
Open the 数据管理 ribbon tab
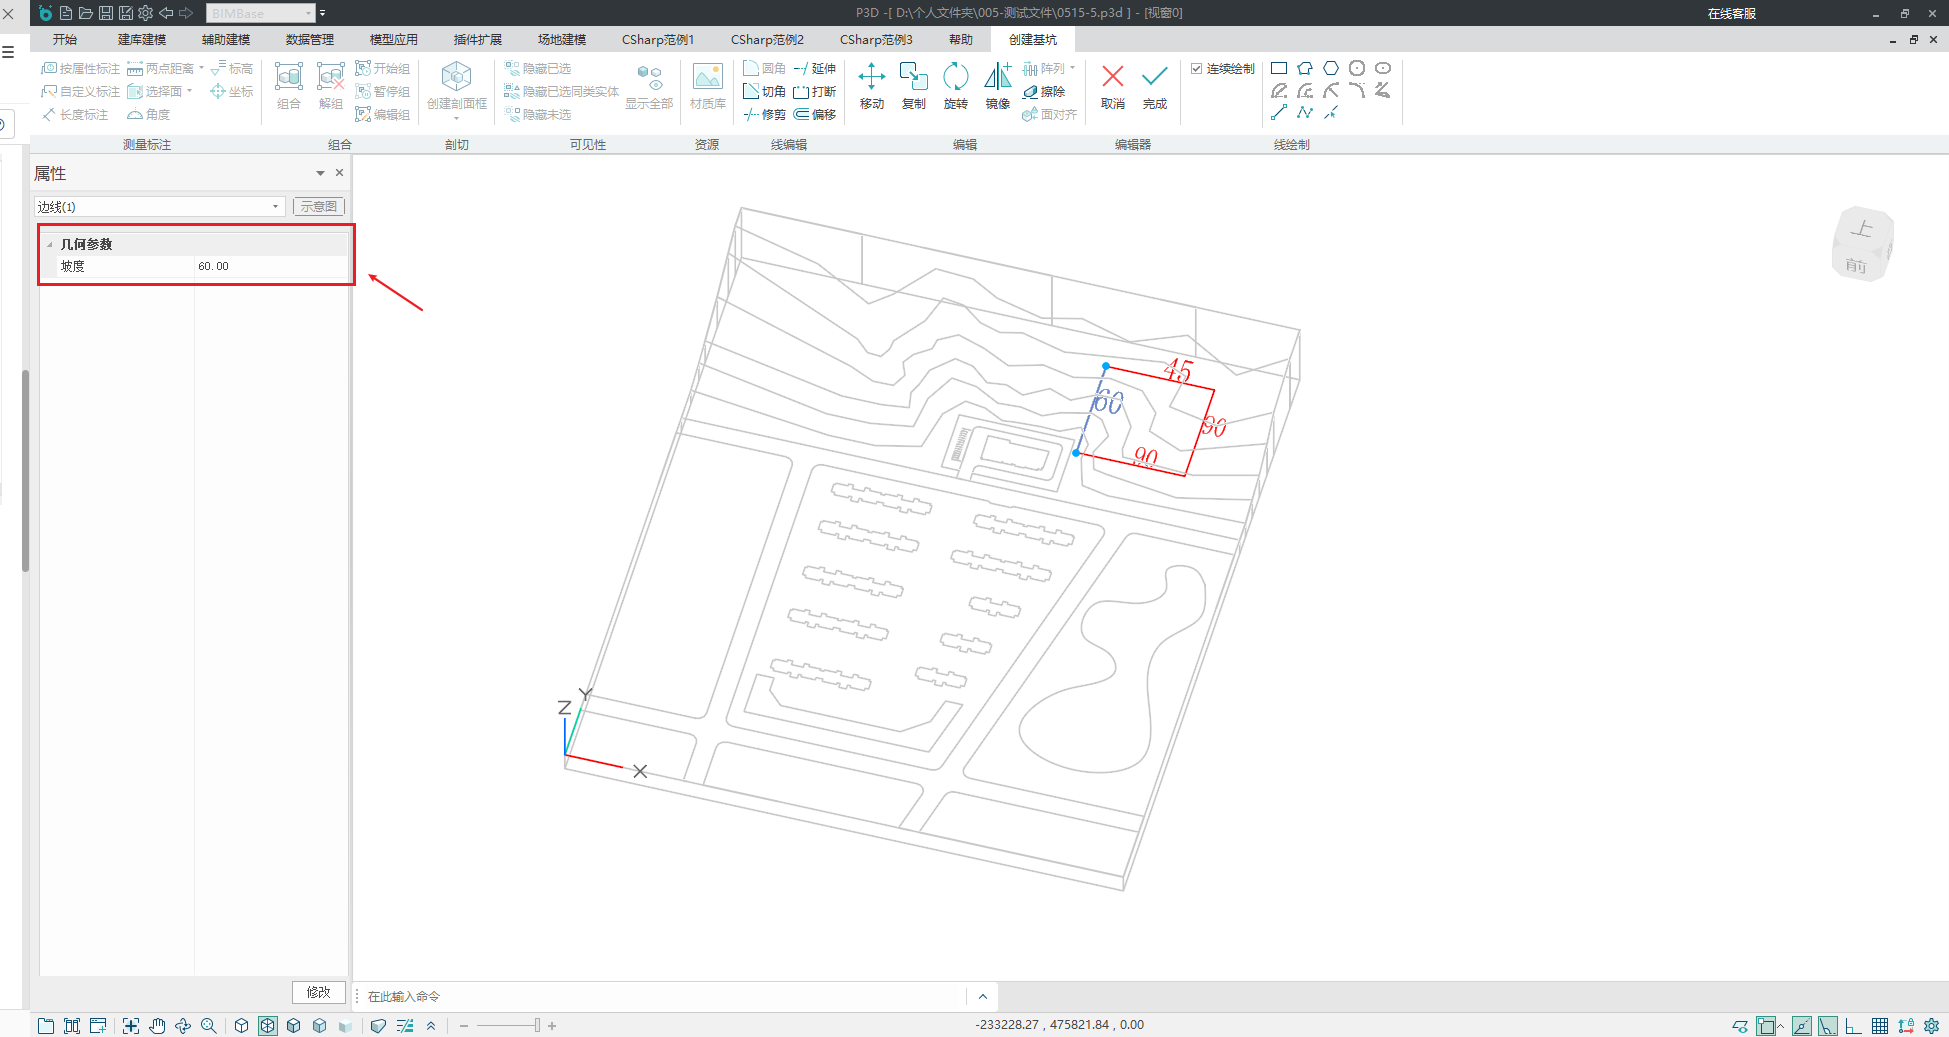pos(309,39)
